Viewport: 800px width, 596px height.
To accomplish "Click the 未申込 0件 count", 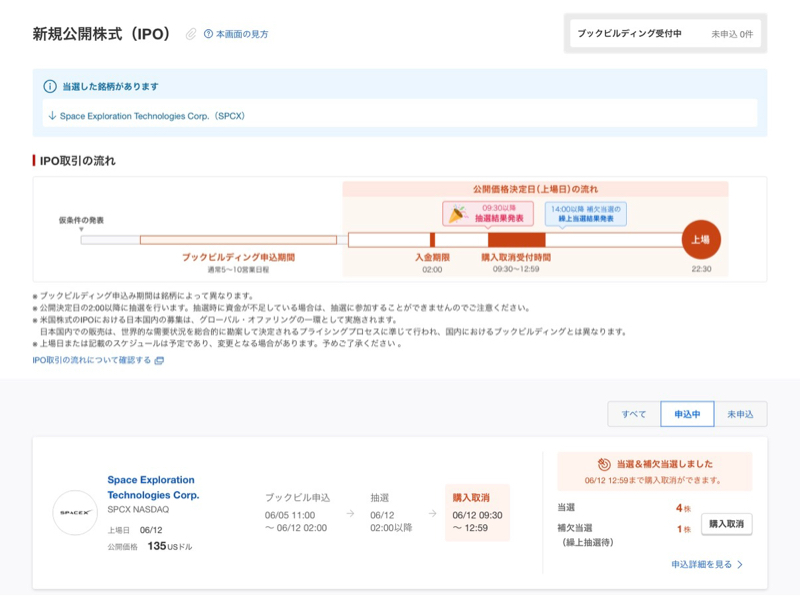I will pyautogui.click(x=732, y=34).
